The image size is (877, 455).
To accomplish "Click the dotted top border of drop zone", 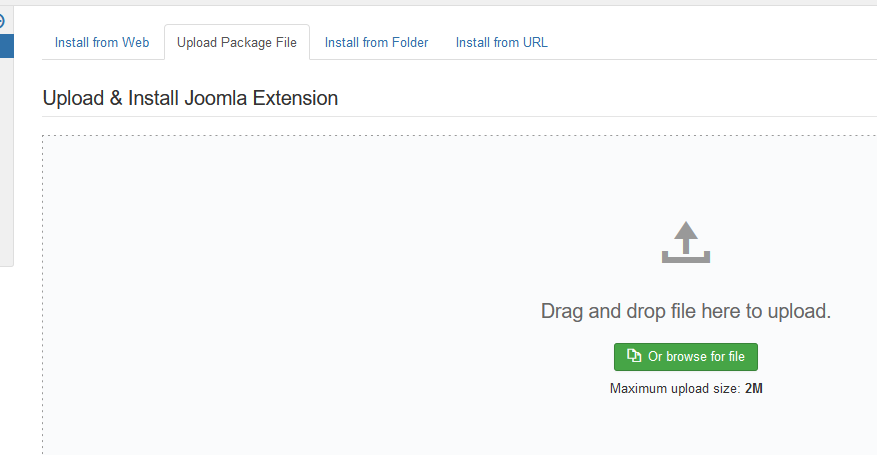I will point(400,135).
